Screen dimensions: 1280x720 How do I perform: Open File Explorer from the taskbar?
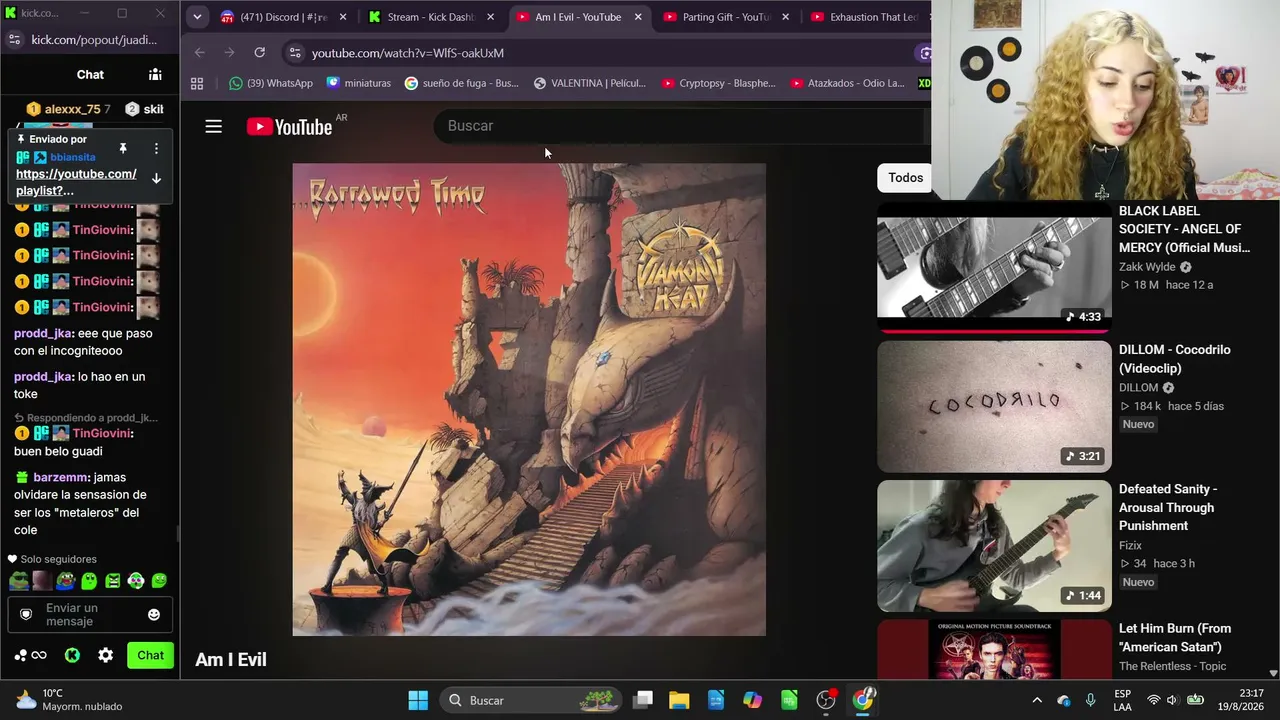679,700
